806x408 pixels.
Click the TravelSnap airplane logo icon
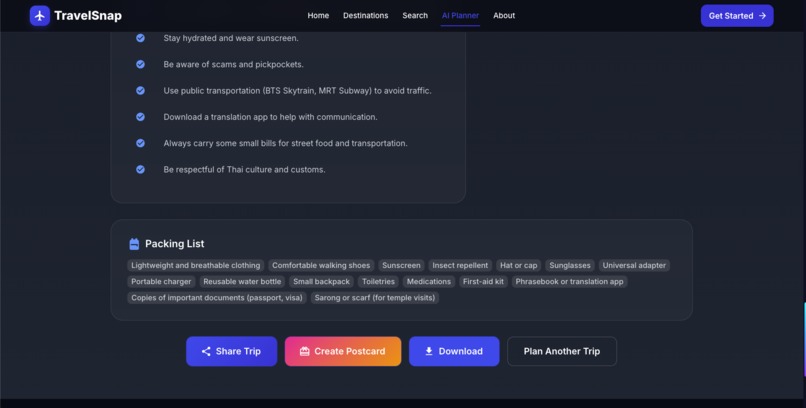tap(40, 16)
